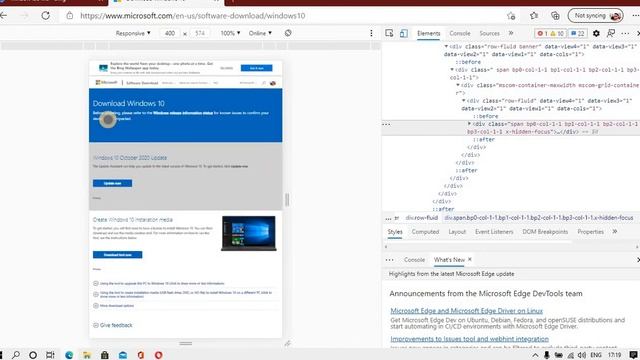This screenshot has width=640, height=360.
Task: Click the Rotate viewport icon
Action: pyautogui.click(x=288, y=33)
